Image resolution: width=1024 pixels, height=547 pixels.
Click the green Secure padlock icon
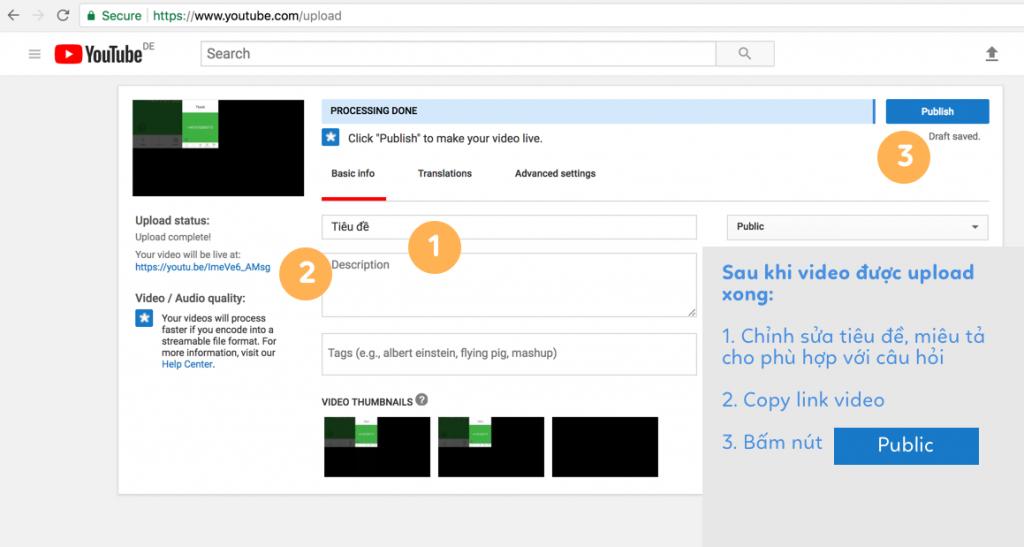pos(91,16)
